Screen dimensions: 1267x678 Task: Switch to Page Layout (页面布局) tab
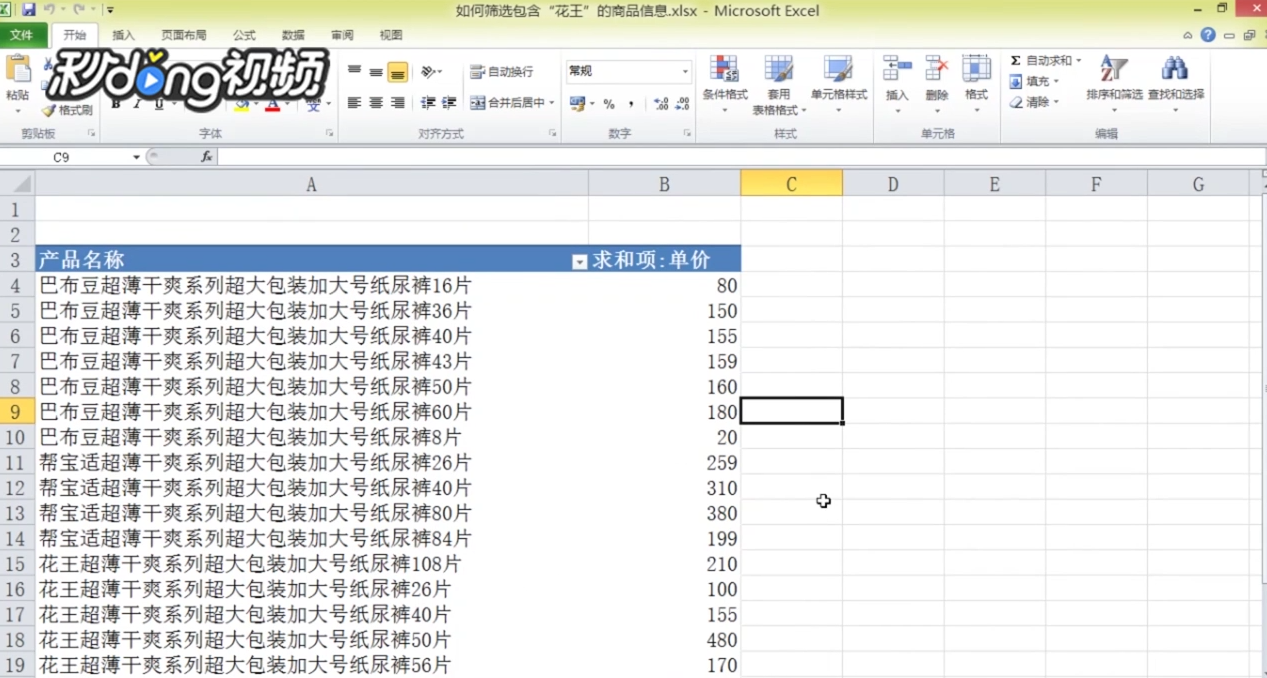click(x=184, y=35)
